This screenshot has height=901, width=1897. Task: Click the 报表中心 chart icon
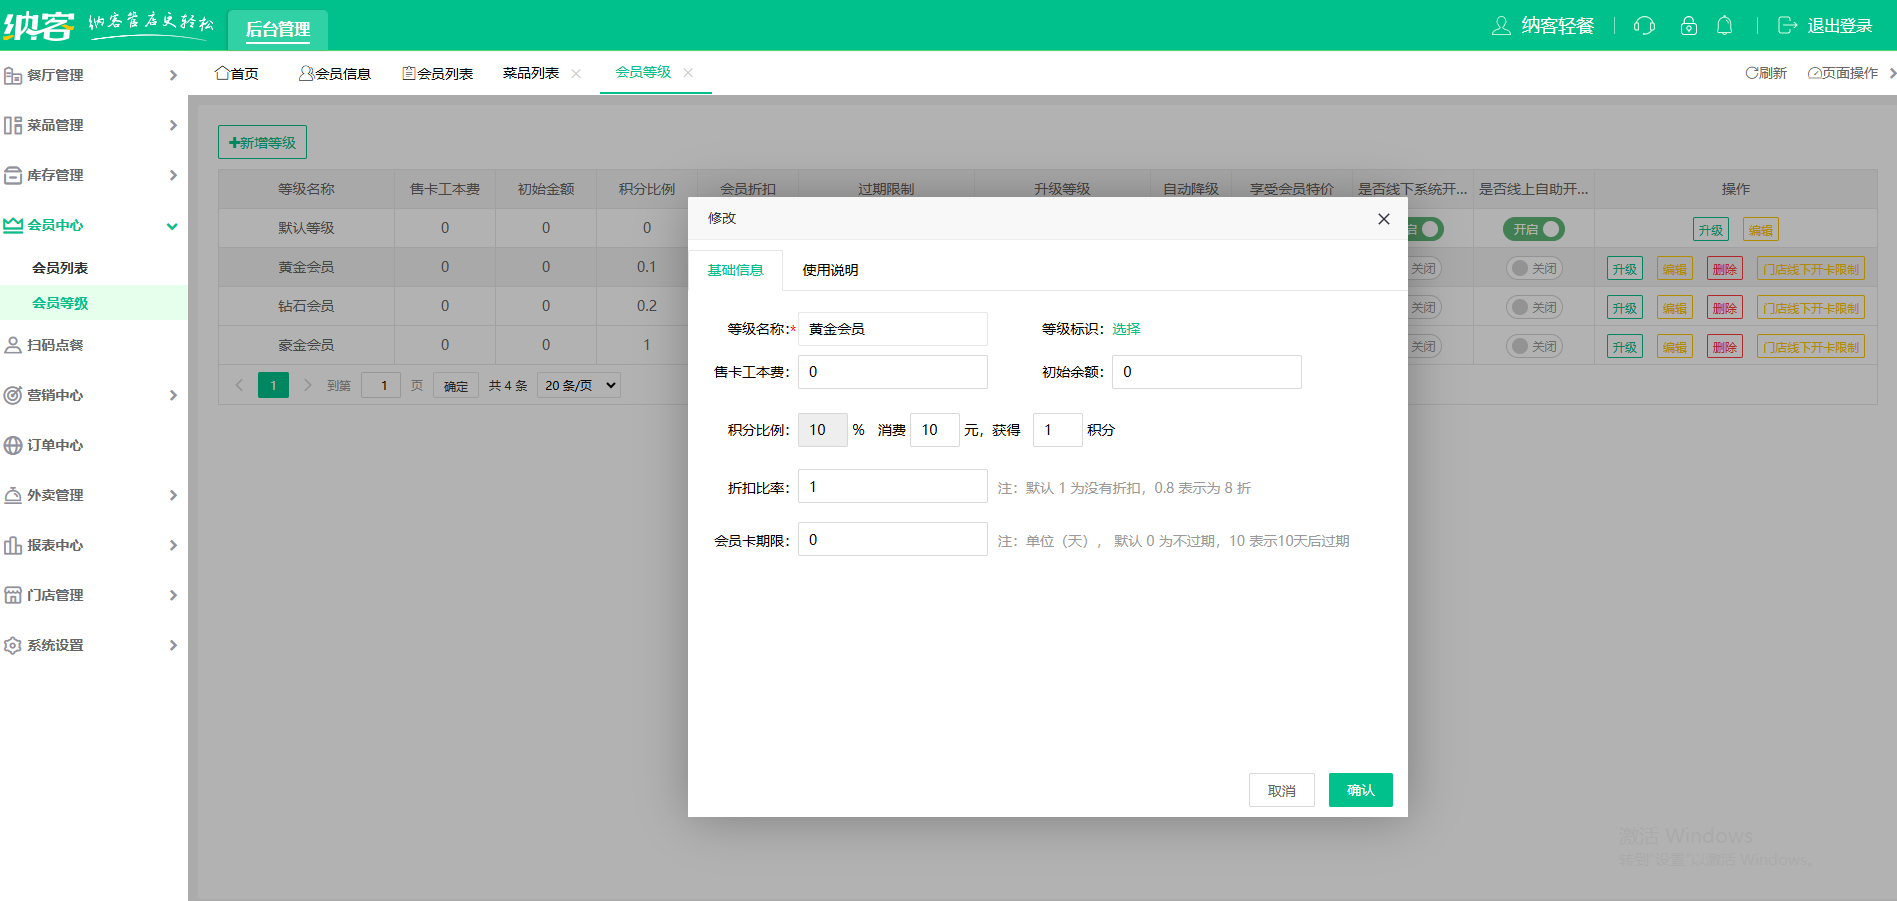pyautogui.click(x=13, y=545)
